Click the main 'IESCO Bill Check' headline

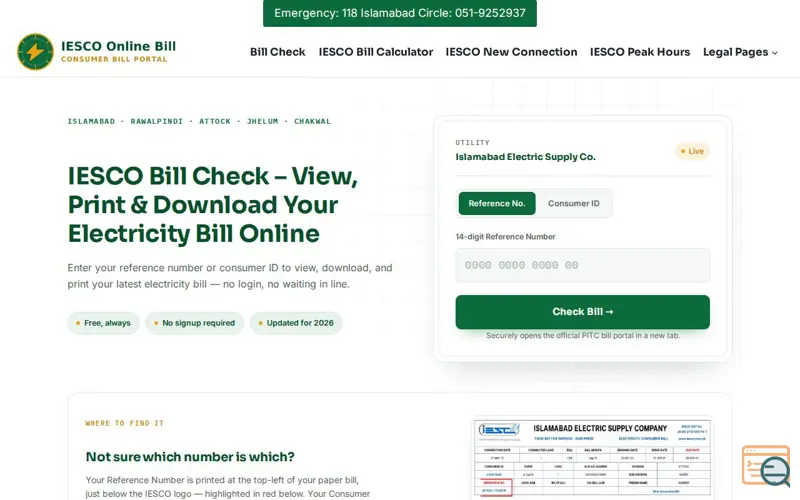pos(213,205)
